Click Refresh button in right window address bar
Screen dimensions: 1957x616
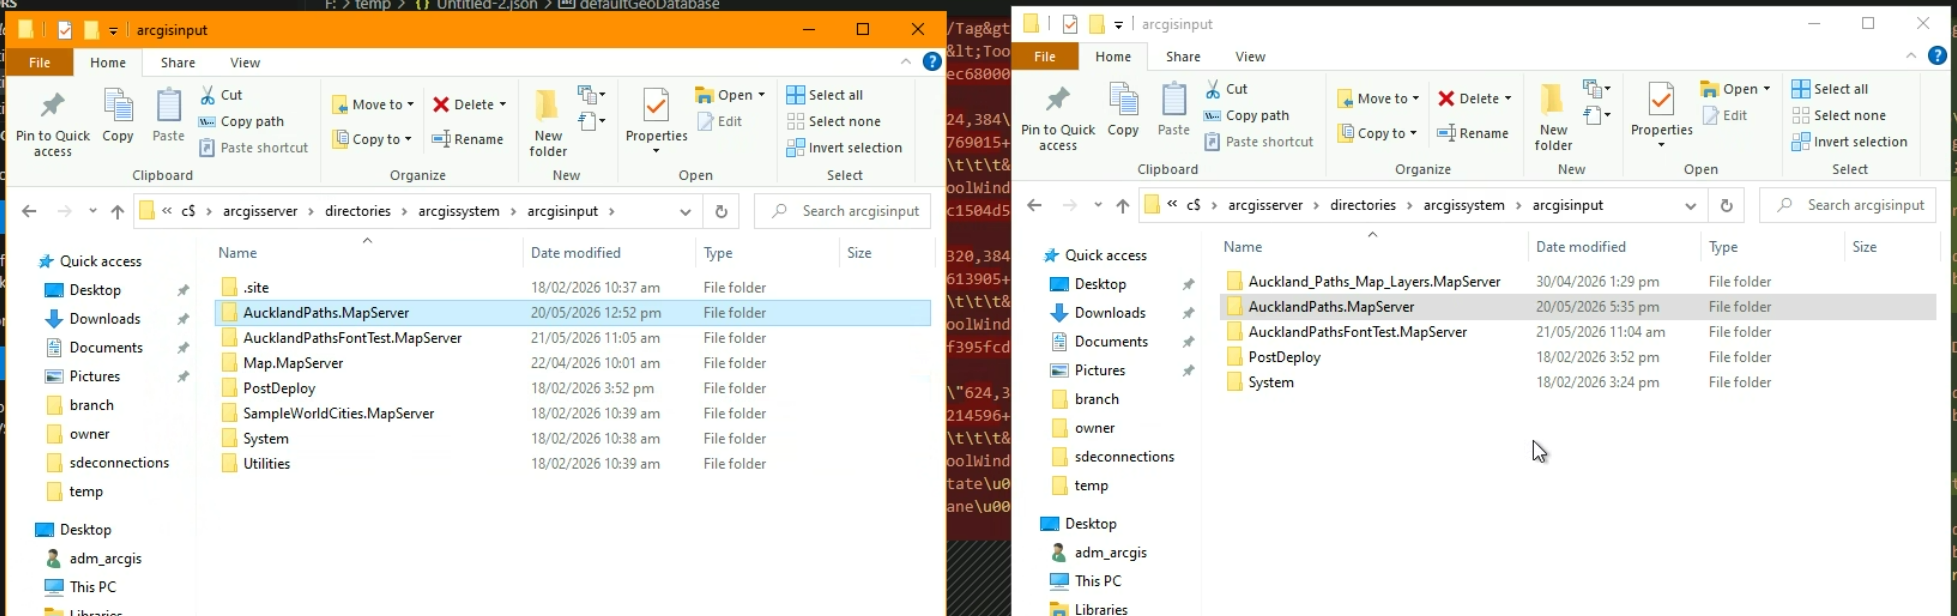[x=1726, y=205]
